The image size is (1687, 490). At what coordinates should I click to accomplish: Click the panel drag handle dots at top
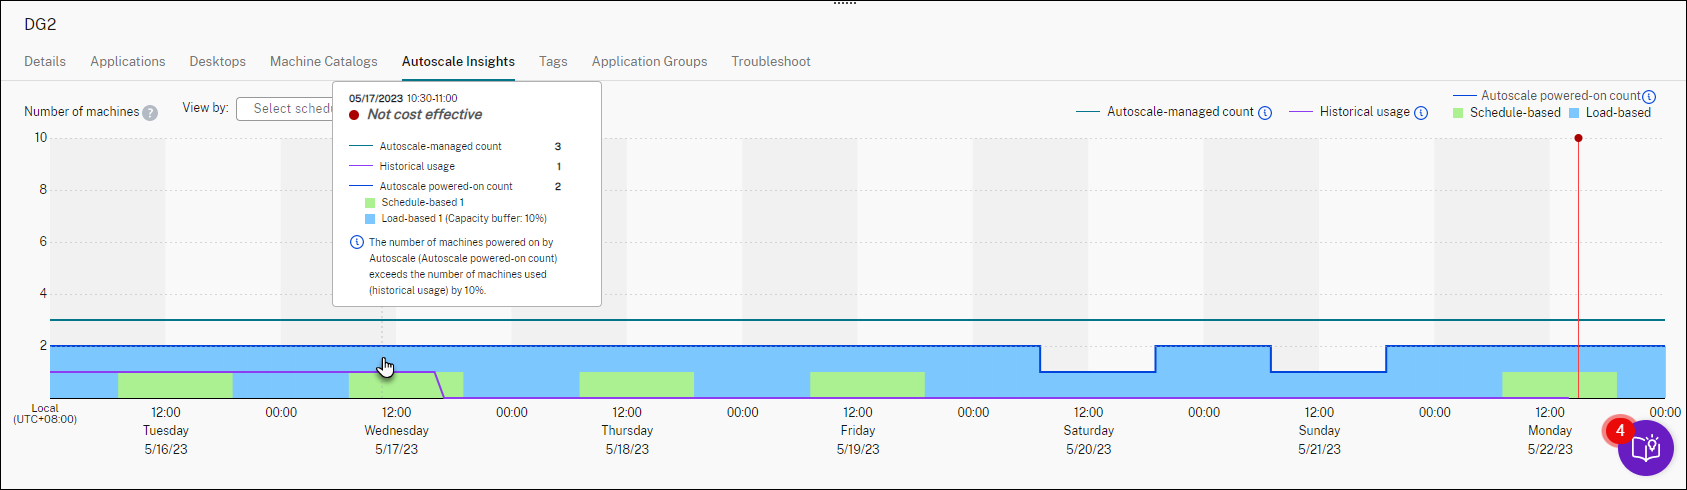pos(844,4)
